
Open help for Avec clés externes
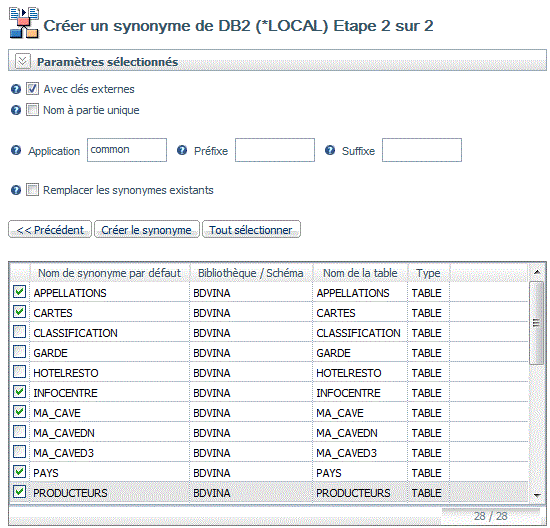pos(16,89)
